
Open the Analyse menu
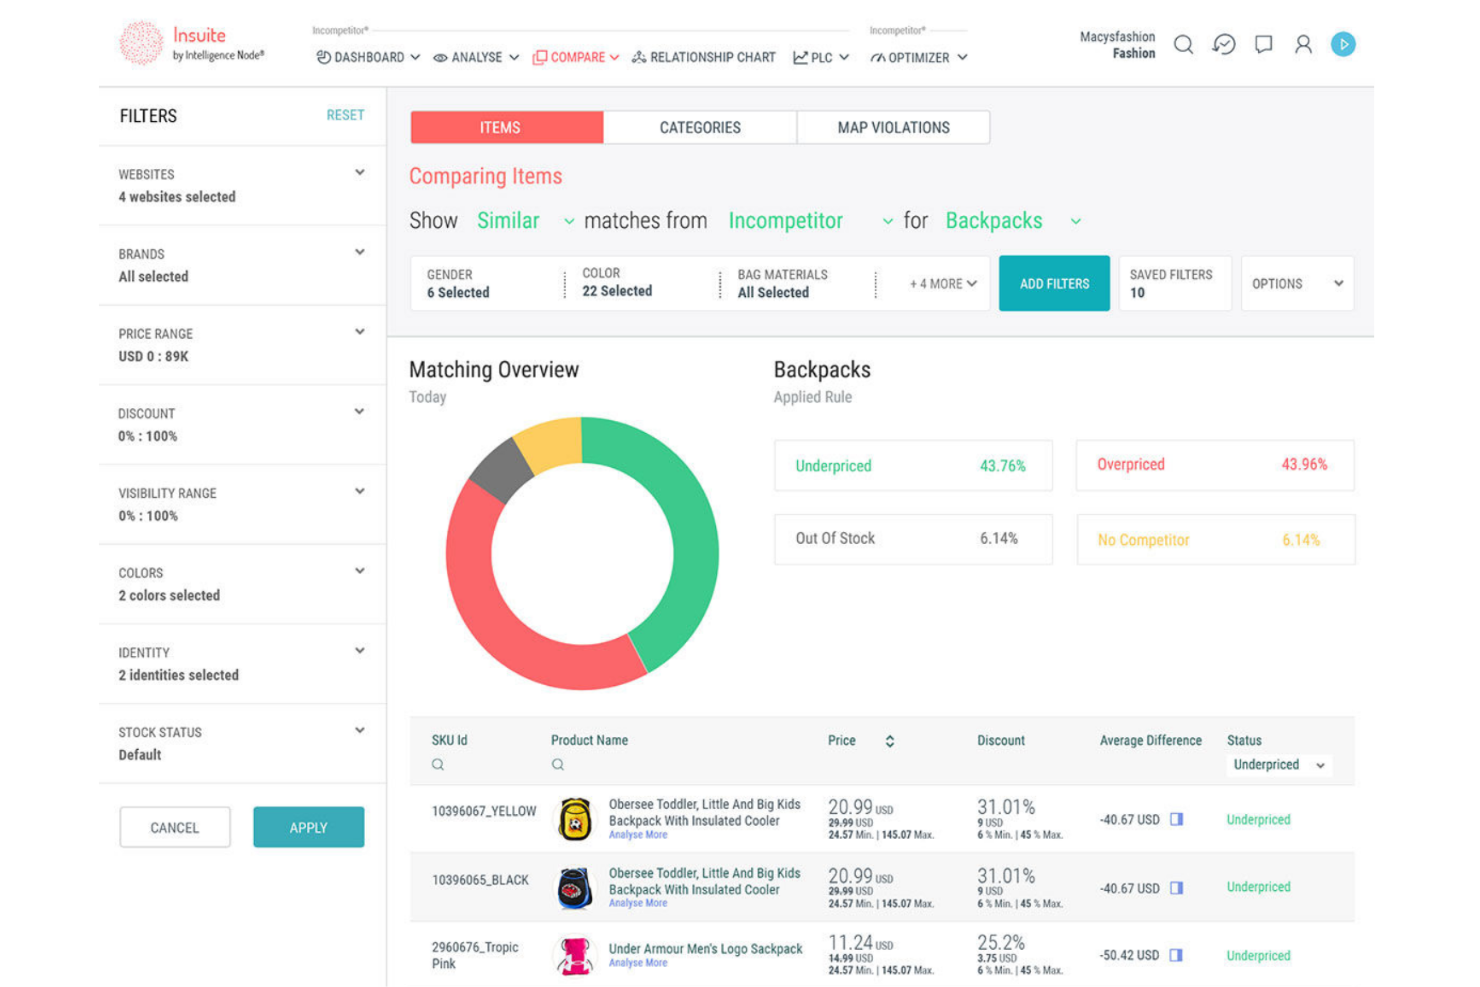476,57
